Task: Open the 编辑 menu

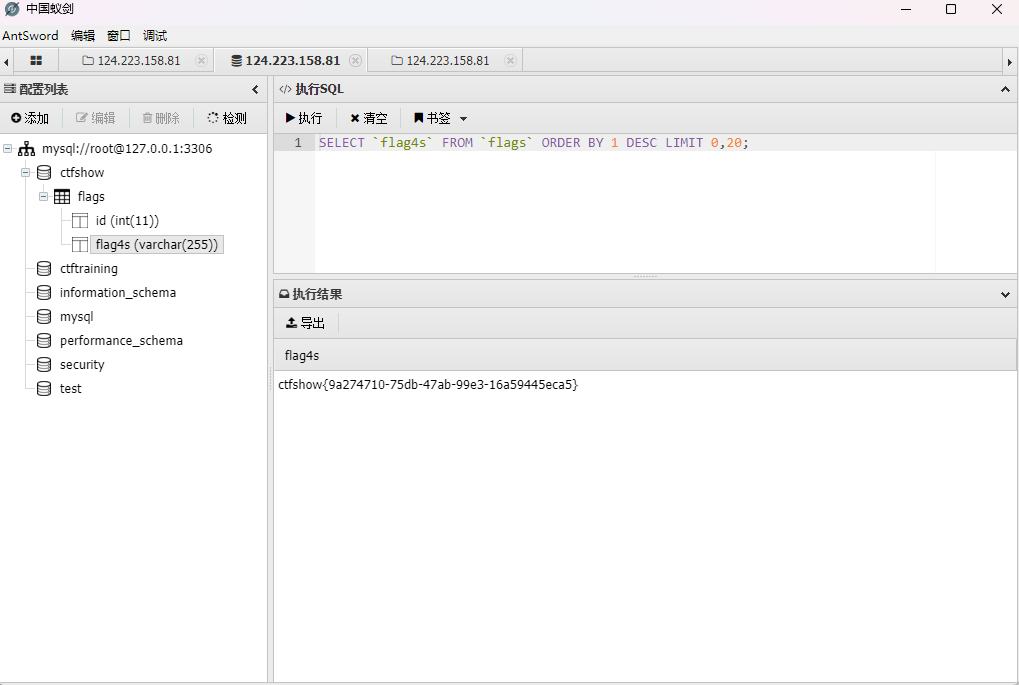Action: (x=83, y=35)
